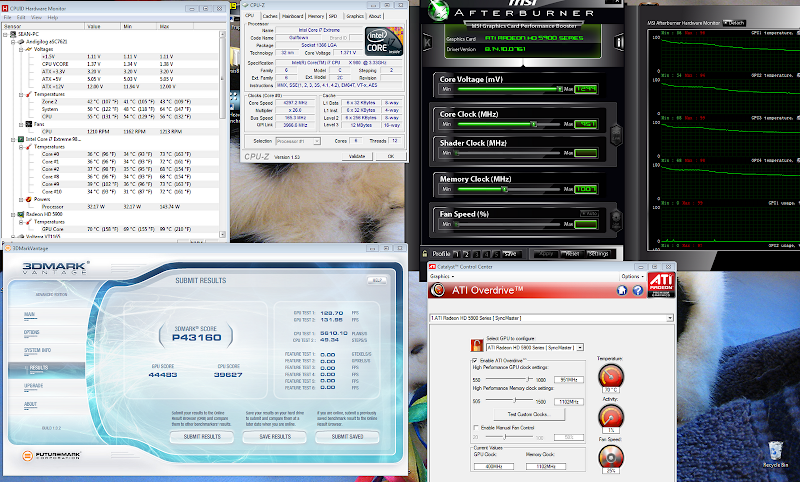Click the Afterburner startup lock icon
The width and height of the screenshot is (800, 482).
tap(424, 253)
